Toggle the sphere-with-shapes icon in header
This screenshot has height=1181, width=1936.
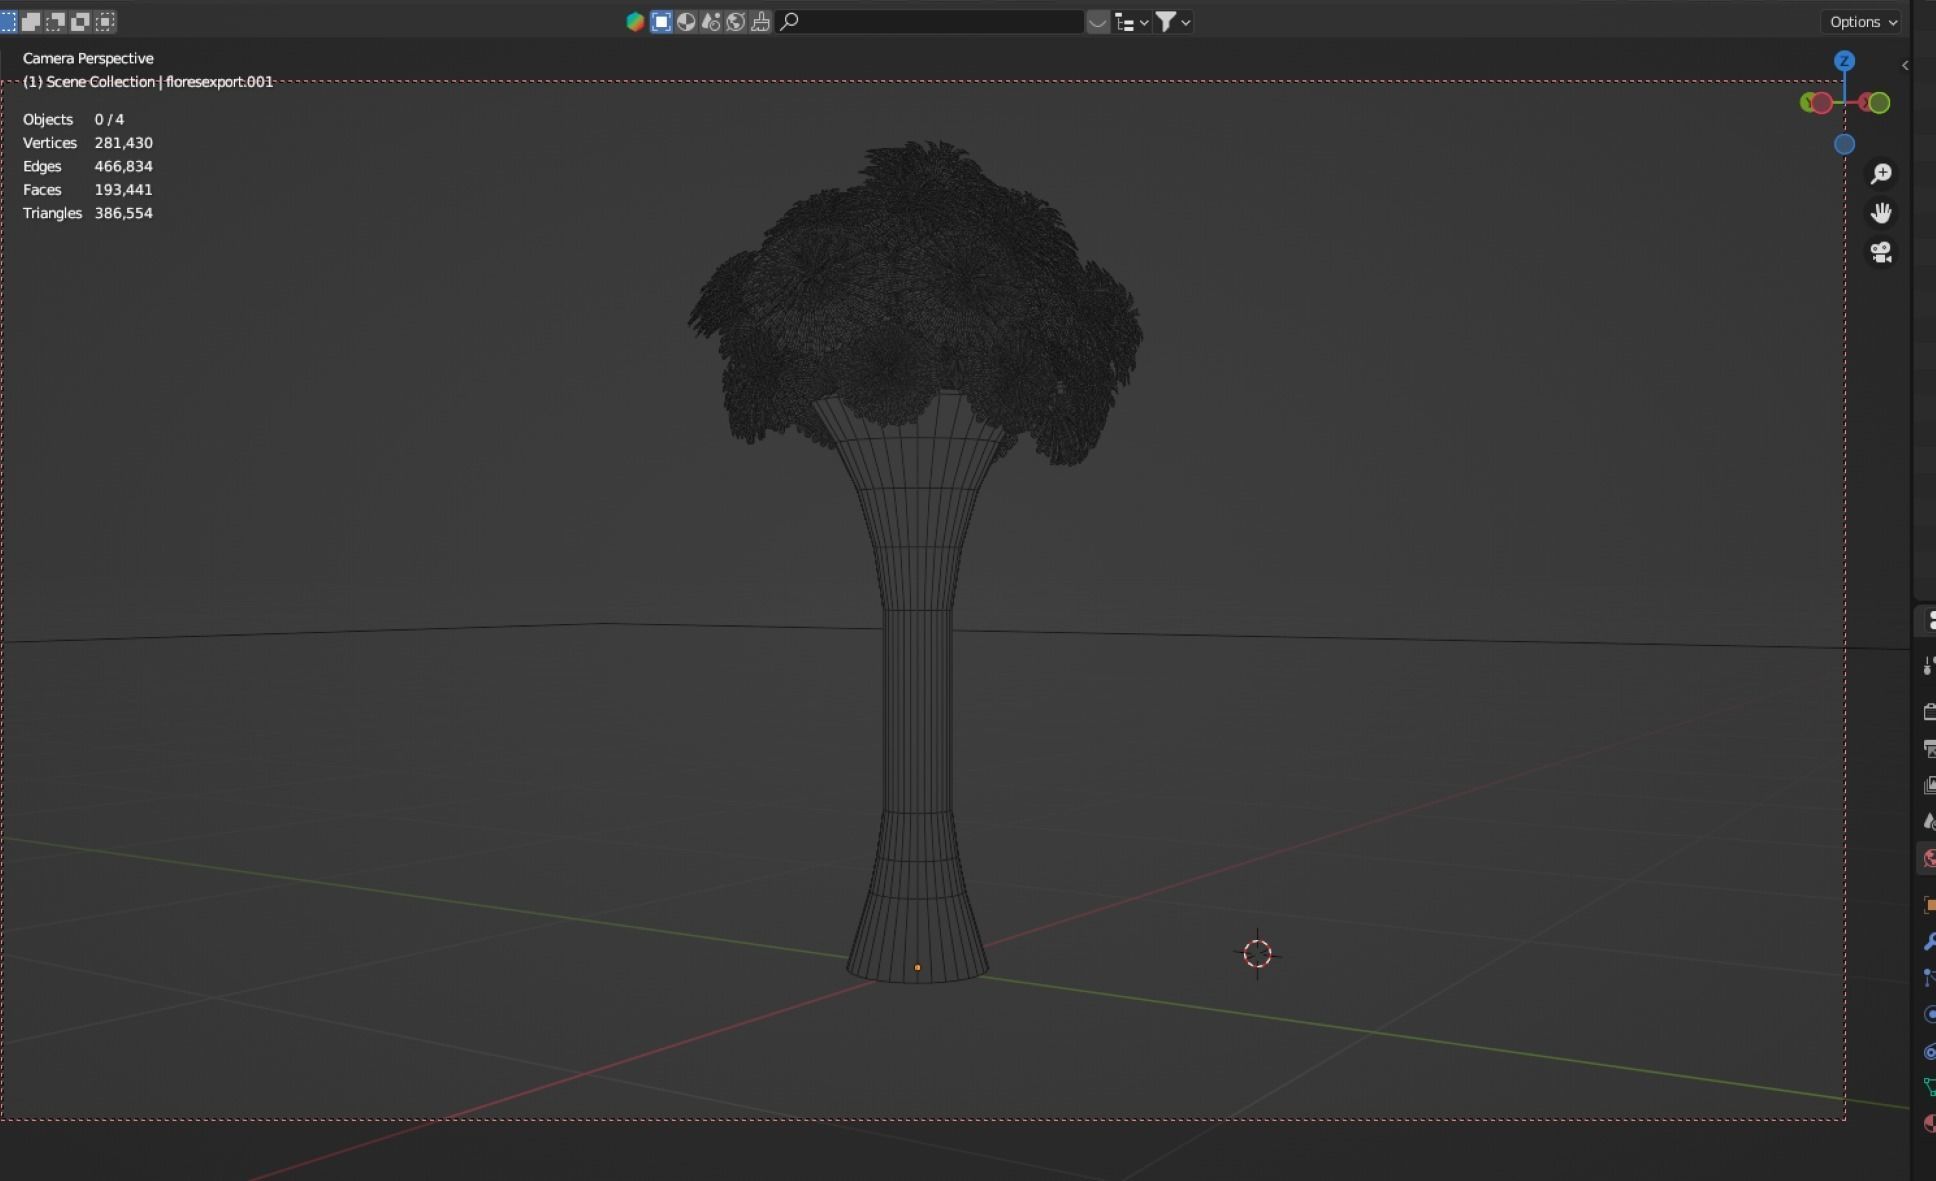711,22
